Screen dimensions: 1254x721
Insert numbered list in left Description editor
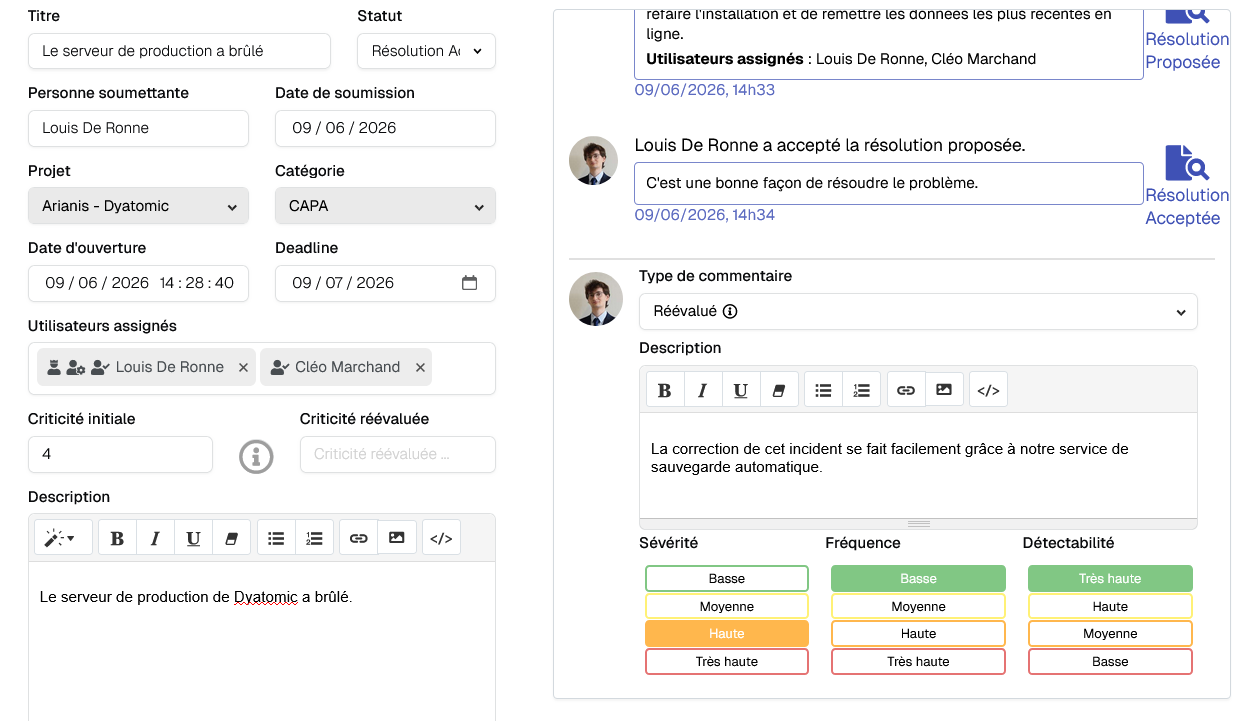[x=314, y=538]
